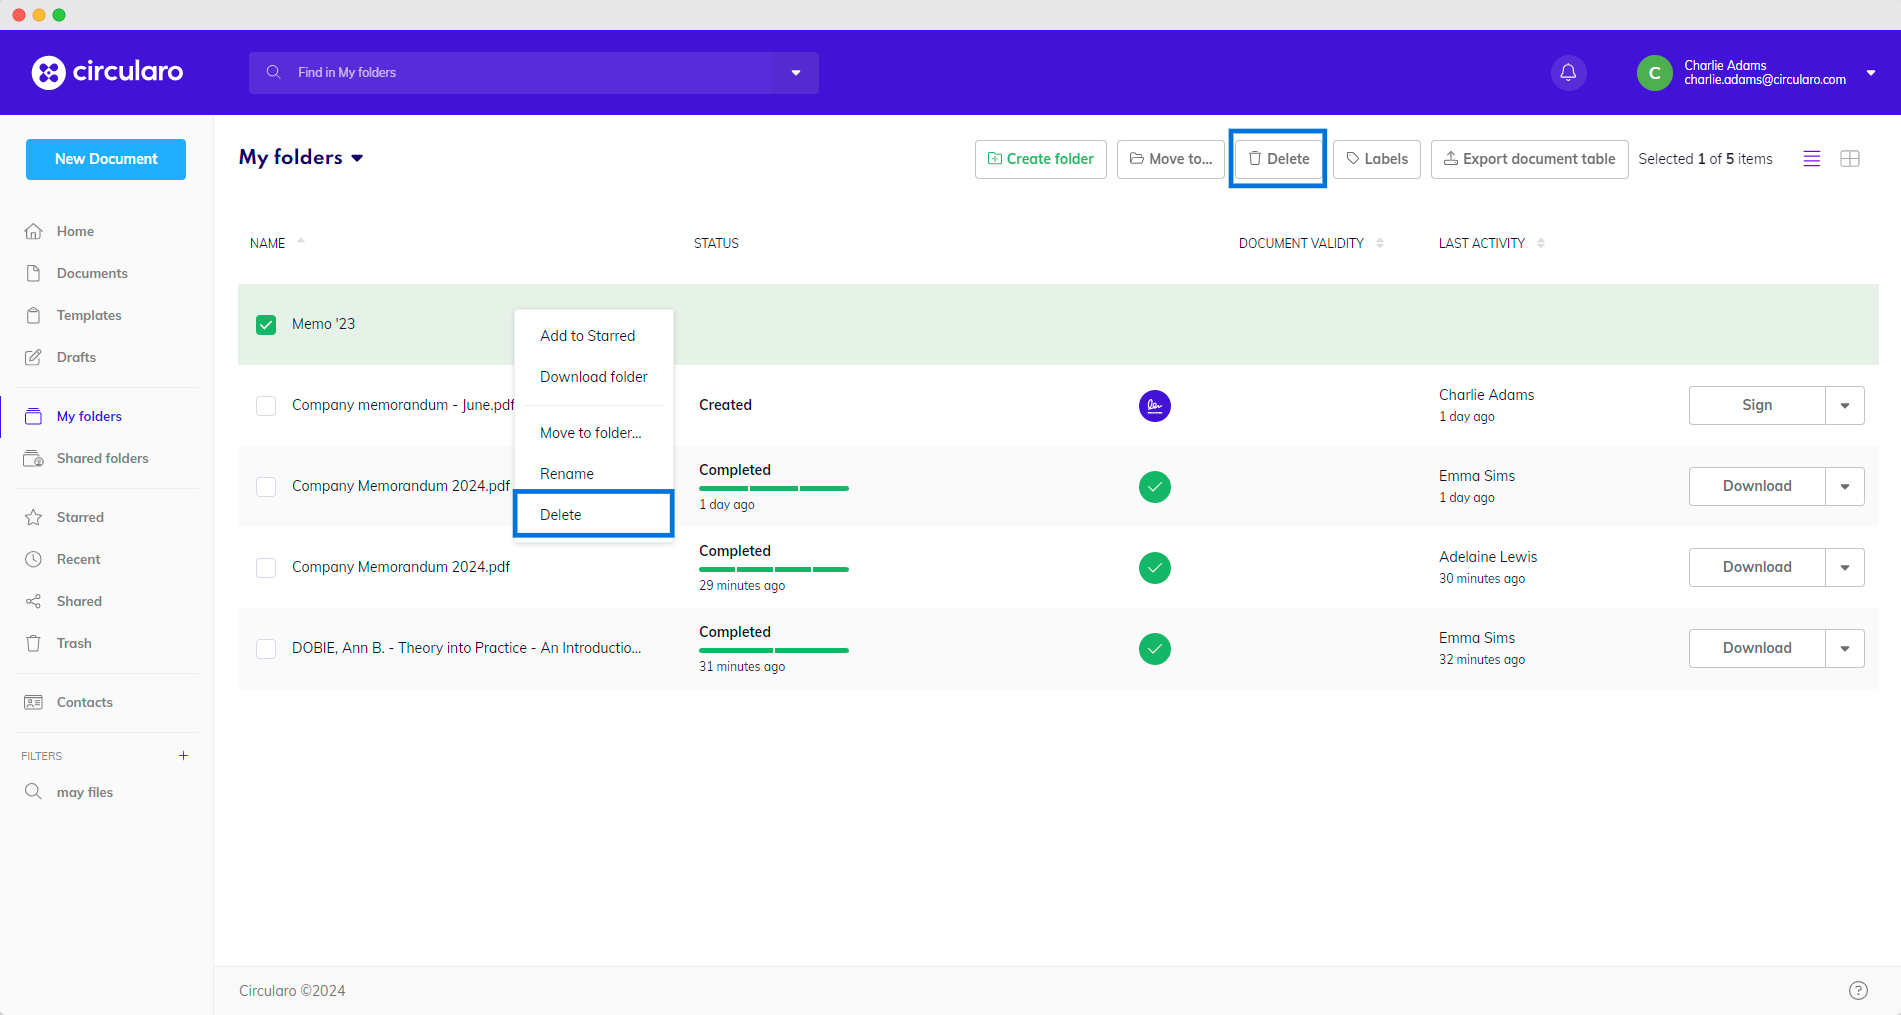Select the Company memorandum - June.pdf checkbox

coord(266,406)
